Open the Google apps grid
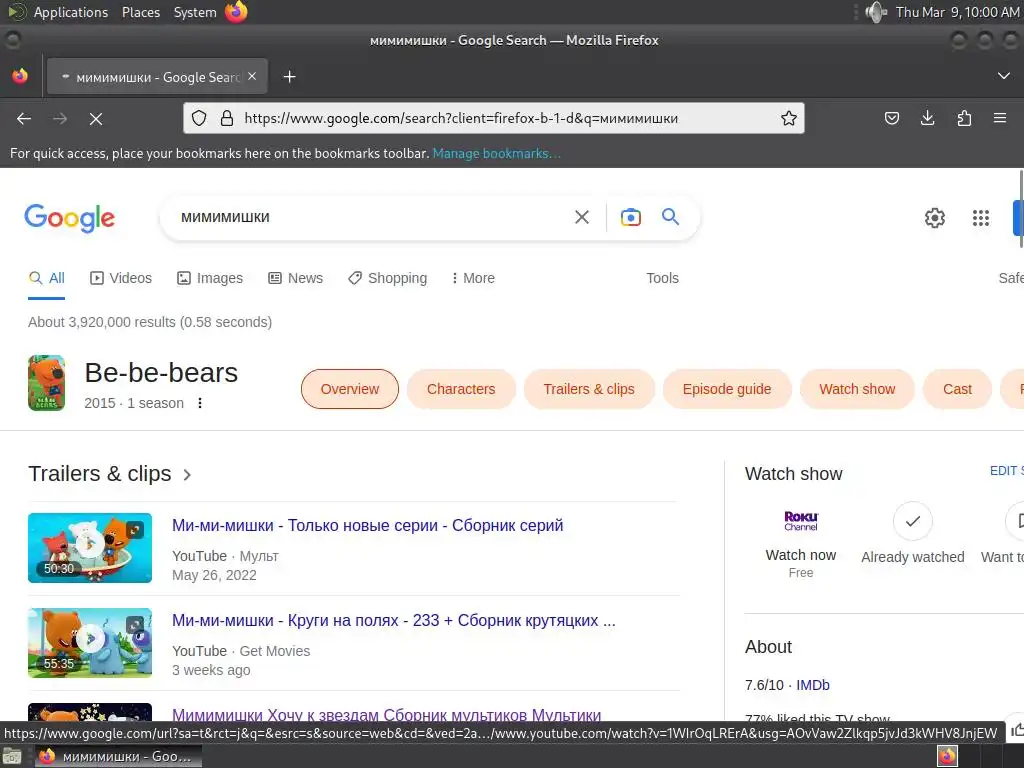 (x=980, y=217)
